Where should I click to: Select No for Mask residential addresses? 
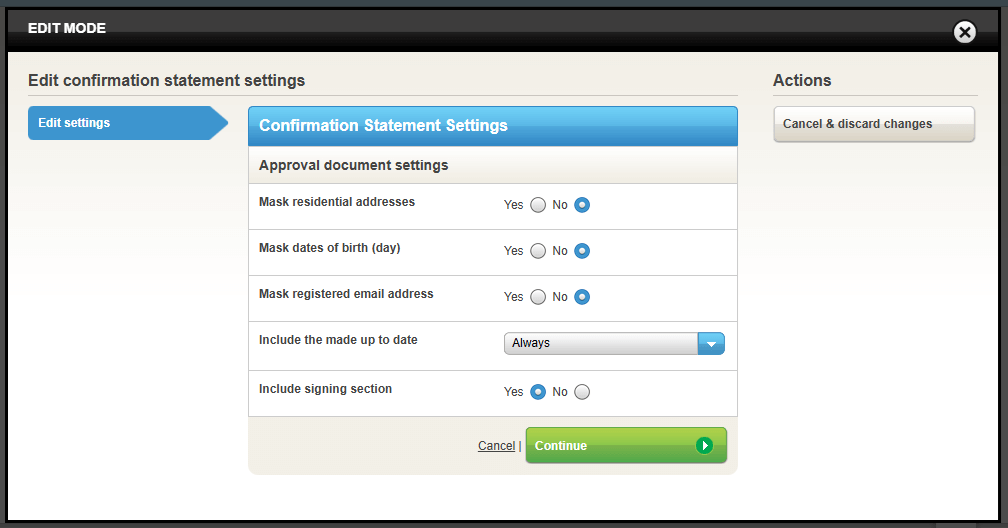[582, 205]
